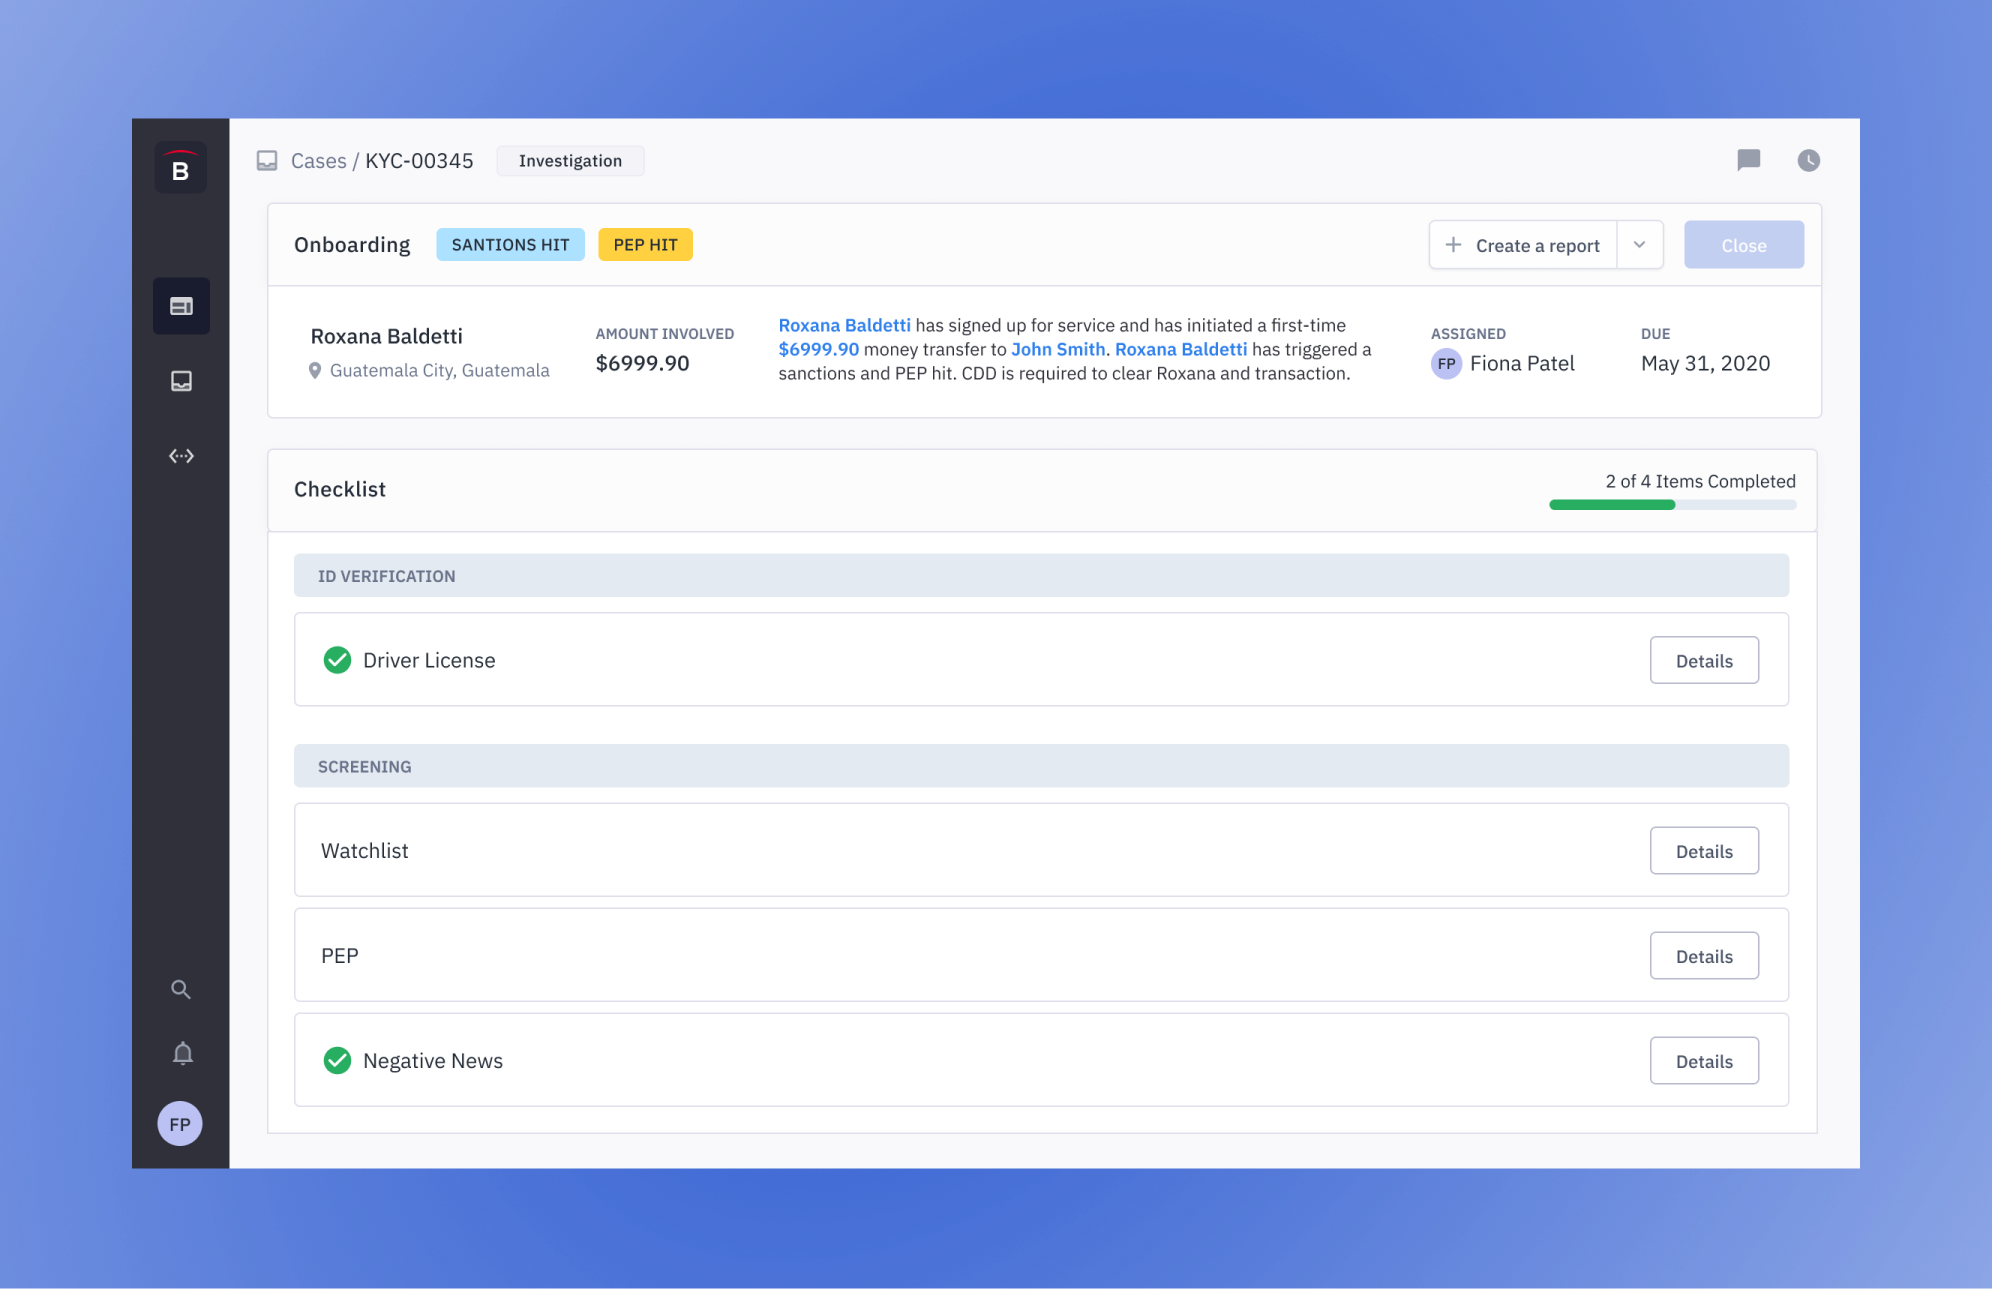Click the FP user avatar in sidebar

click(180, 1124)
